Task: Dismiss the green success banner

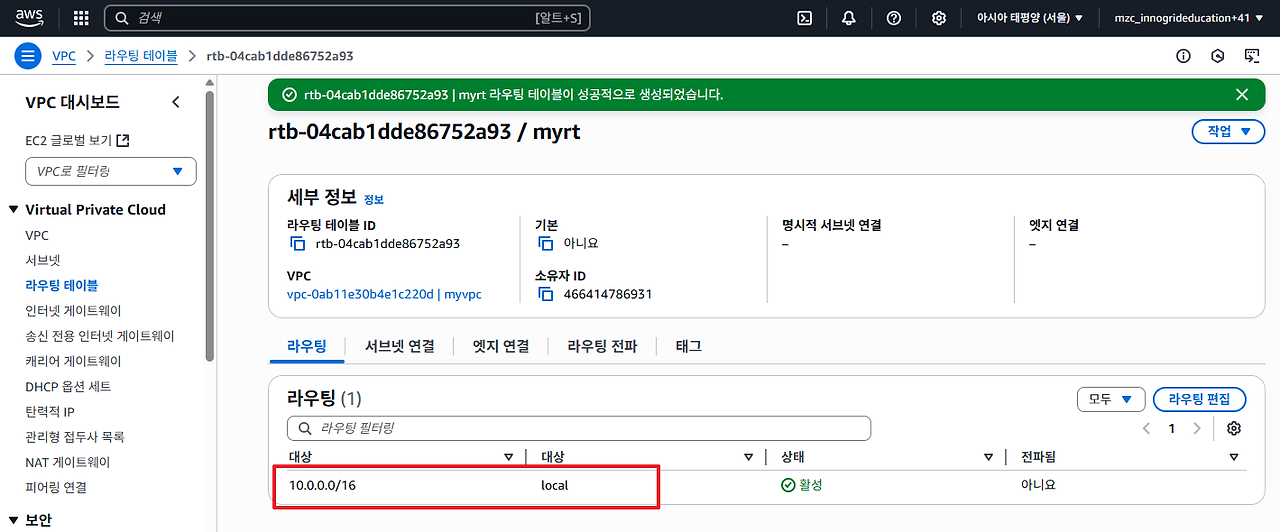Action: [x=1242, y=94]
